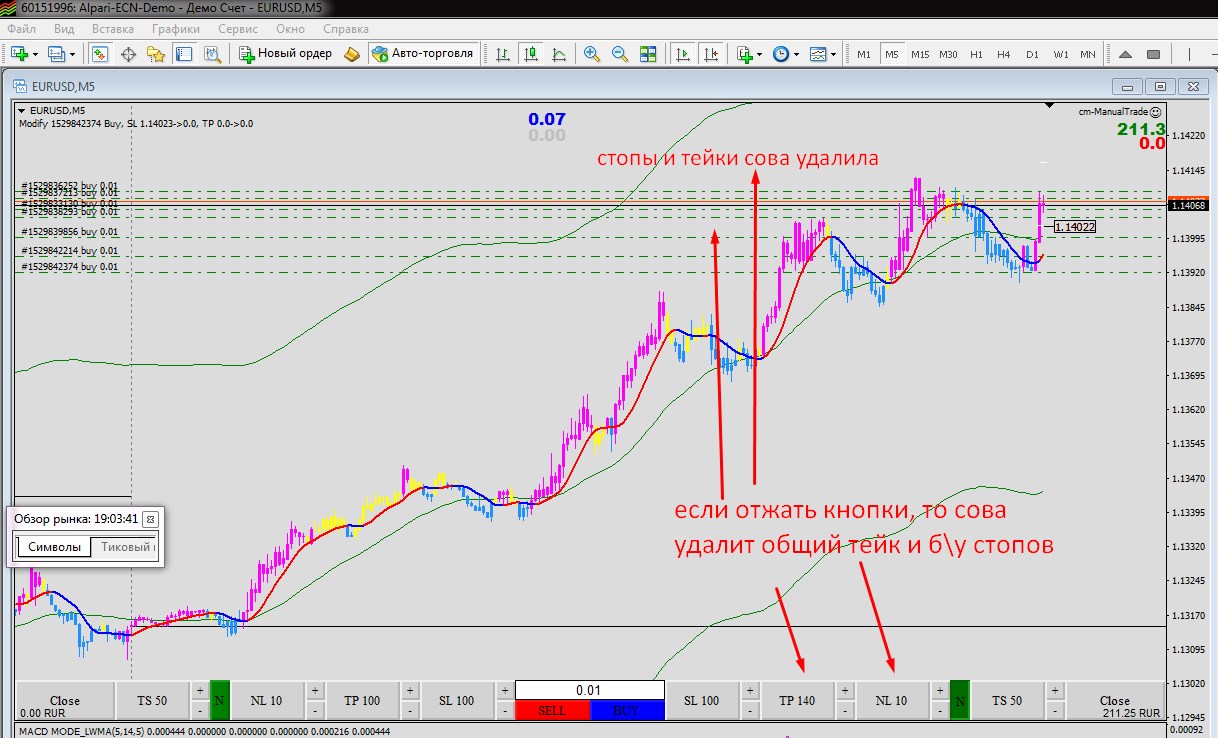
Task: Switch chart to bar chart icon
Action: coord(503,53)
